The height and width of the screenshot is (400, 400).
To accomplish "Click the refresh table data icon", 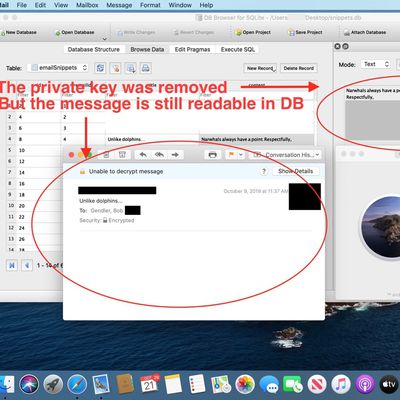I will pos(100,68).
